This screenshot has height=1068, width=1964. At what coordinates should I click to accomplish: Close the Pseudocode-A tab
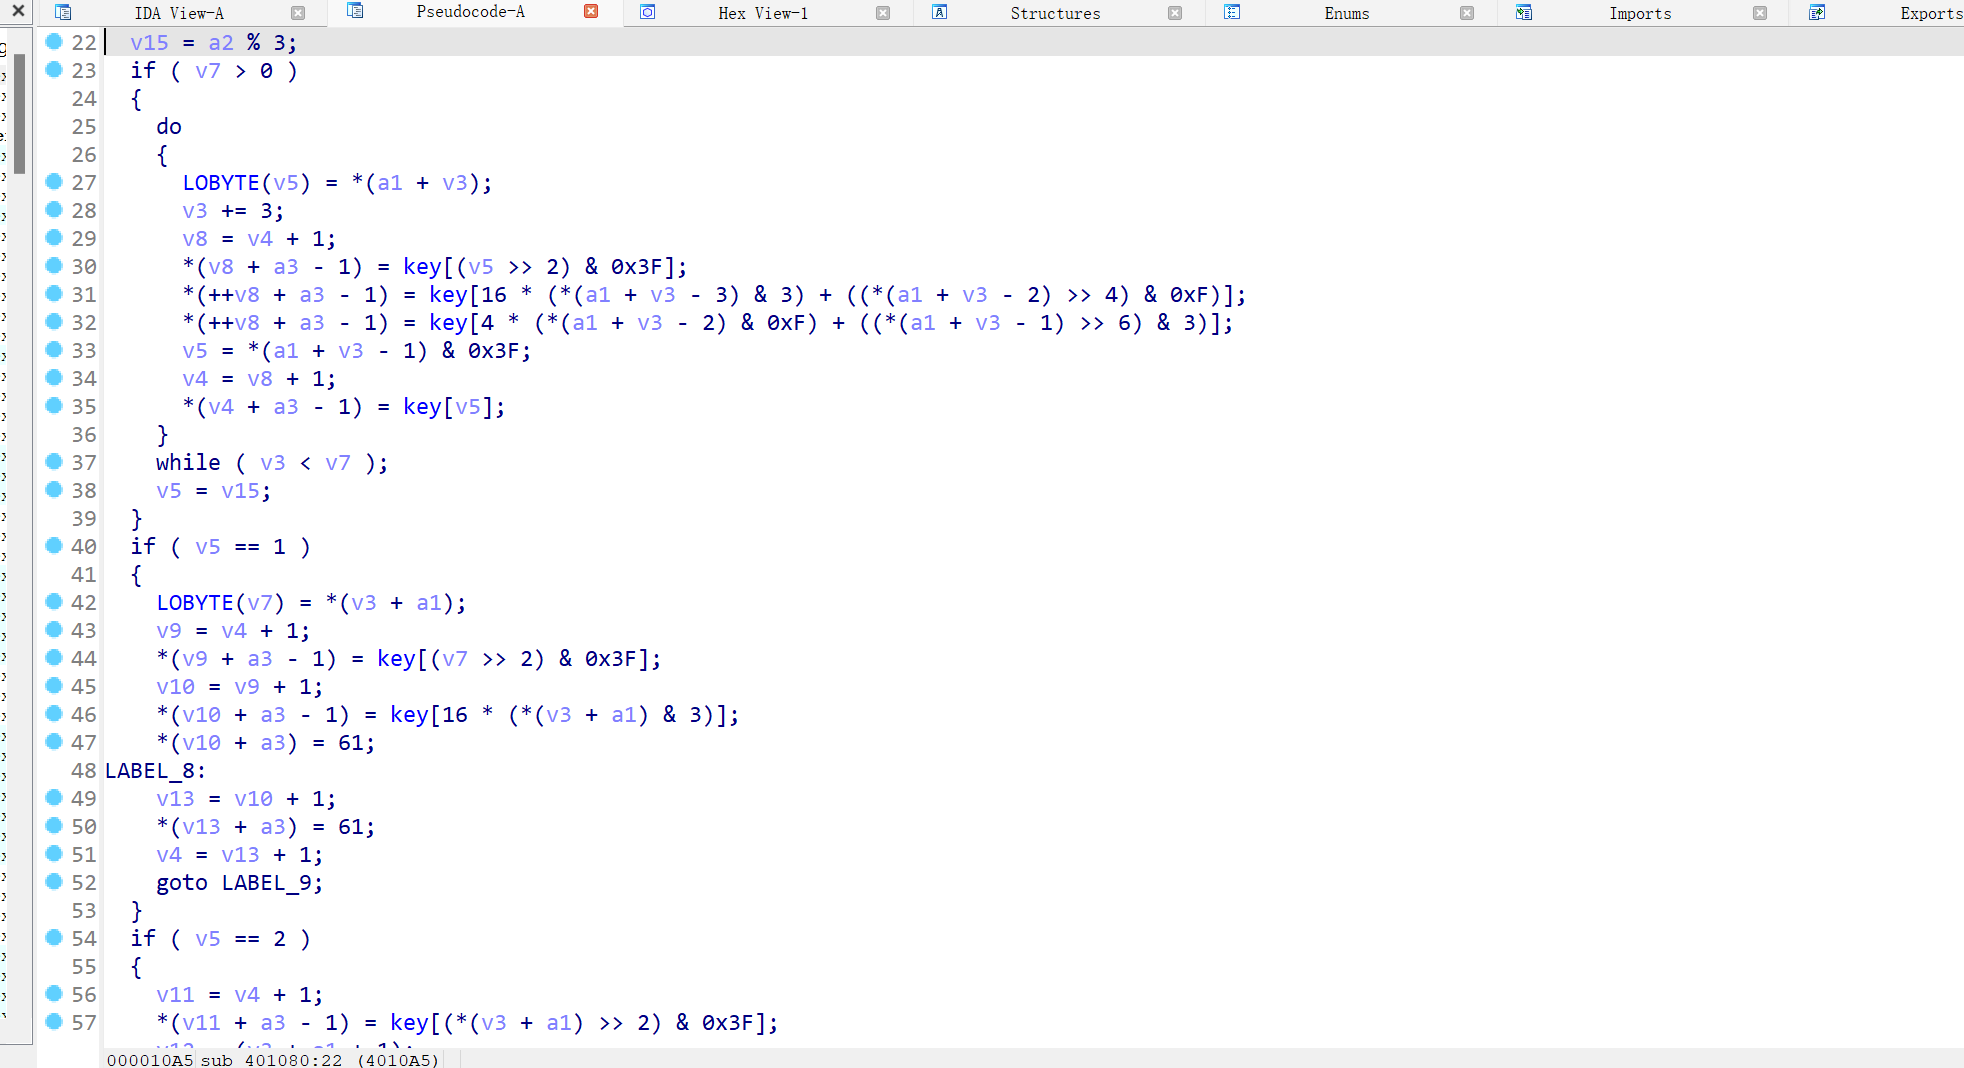click(x=591, y=11)
